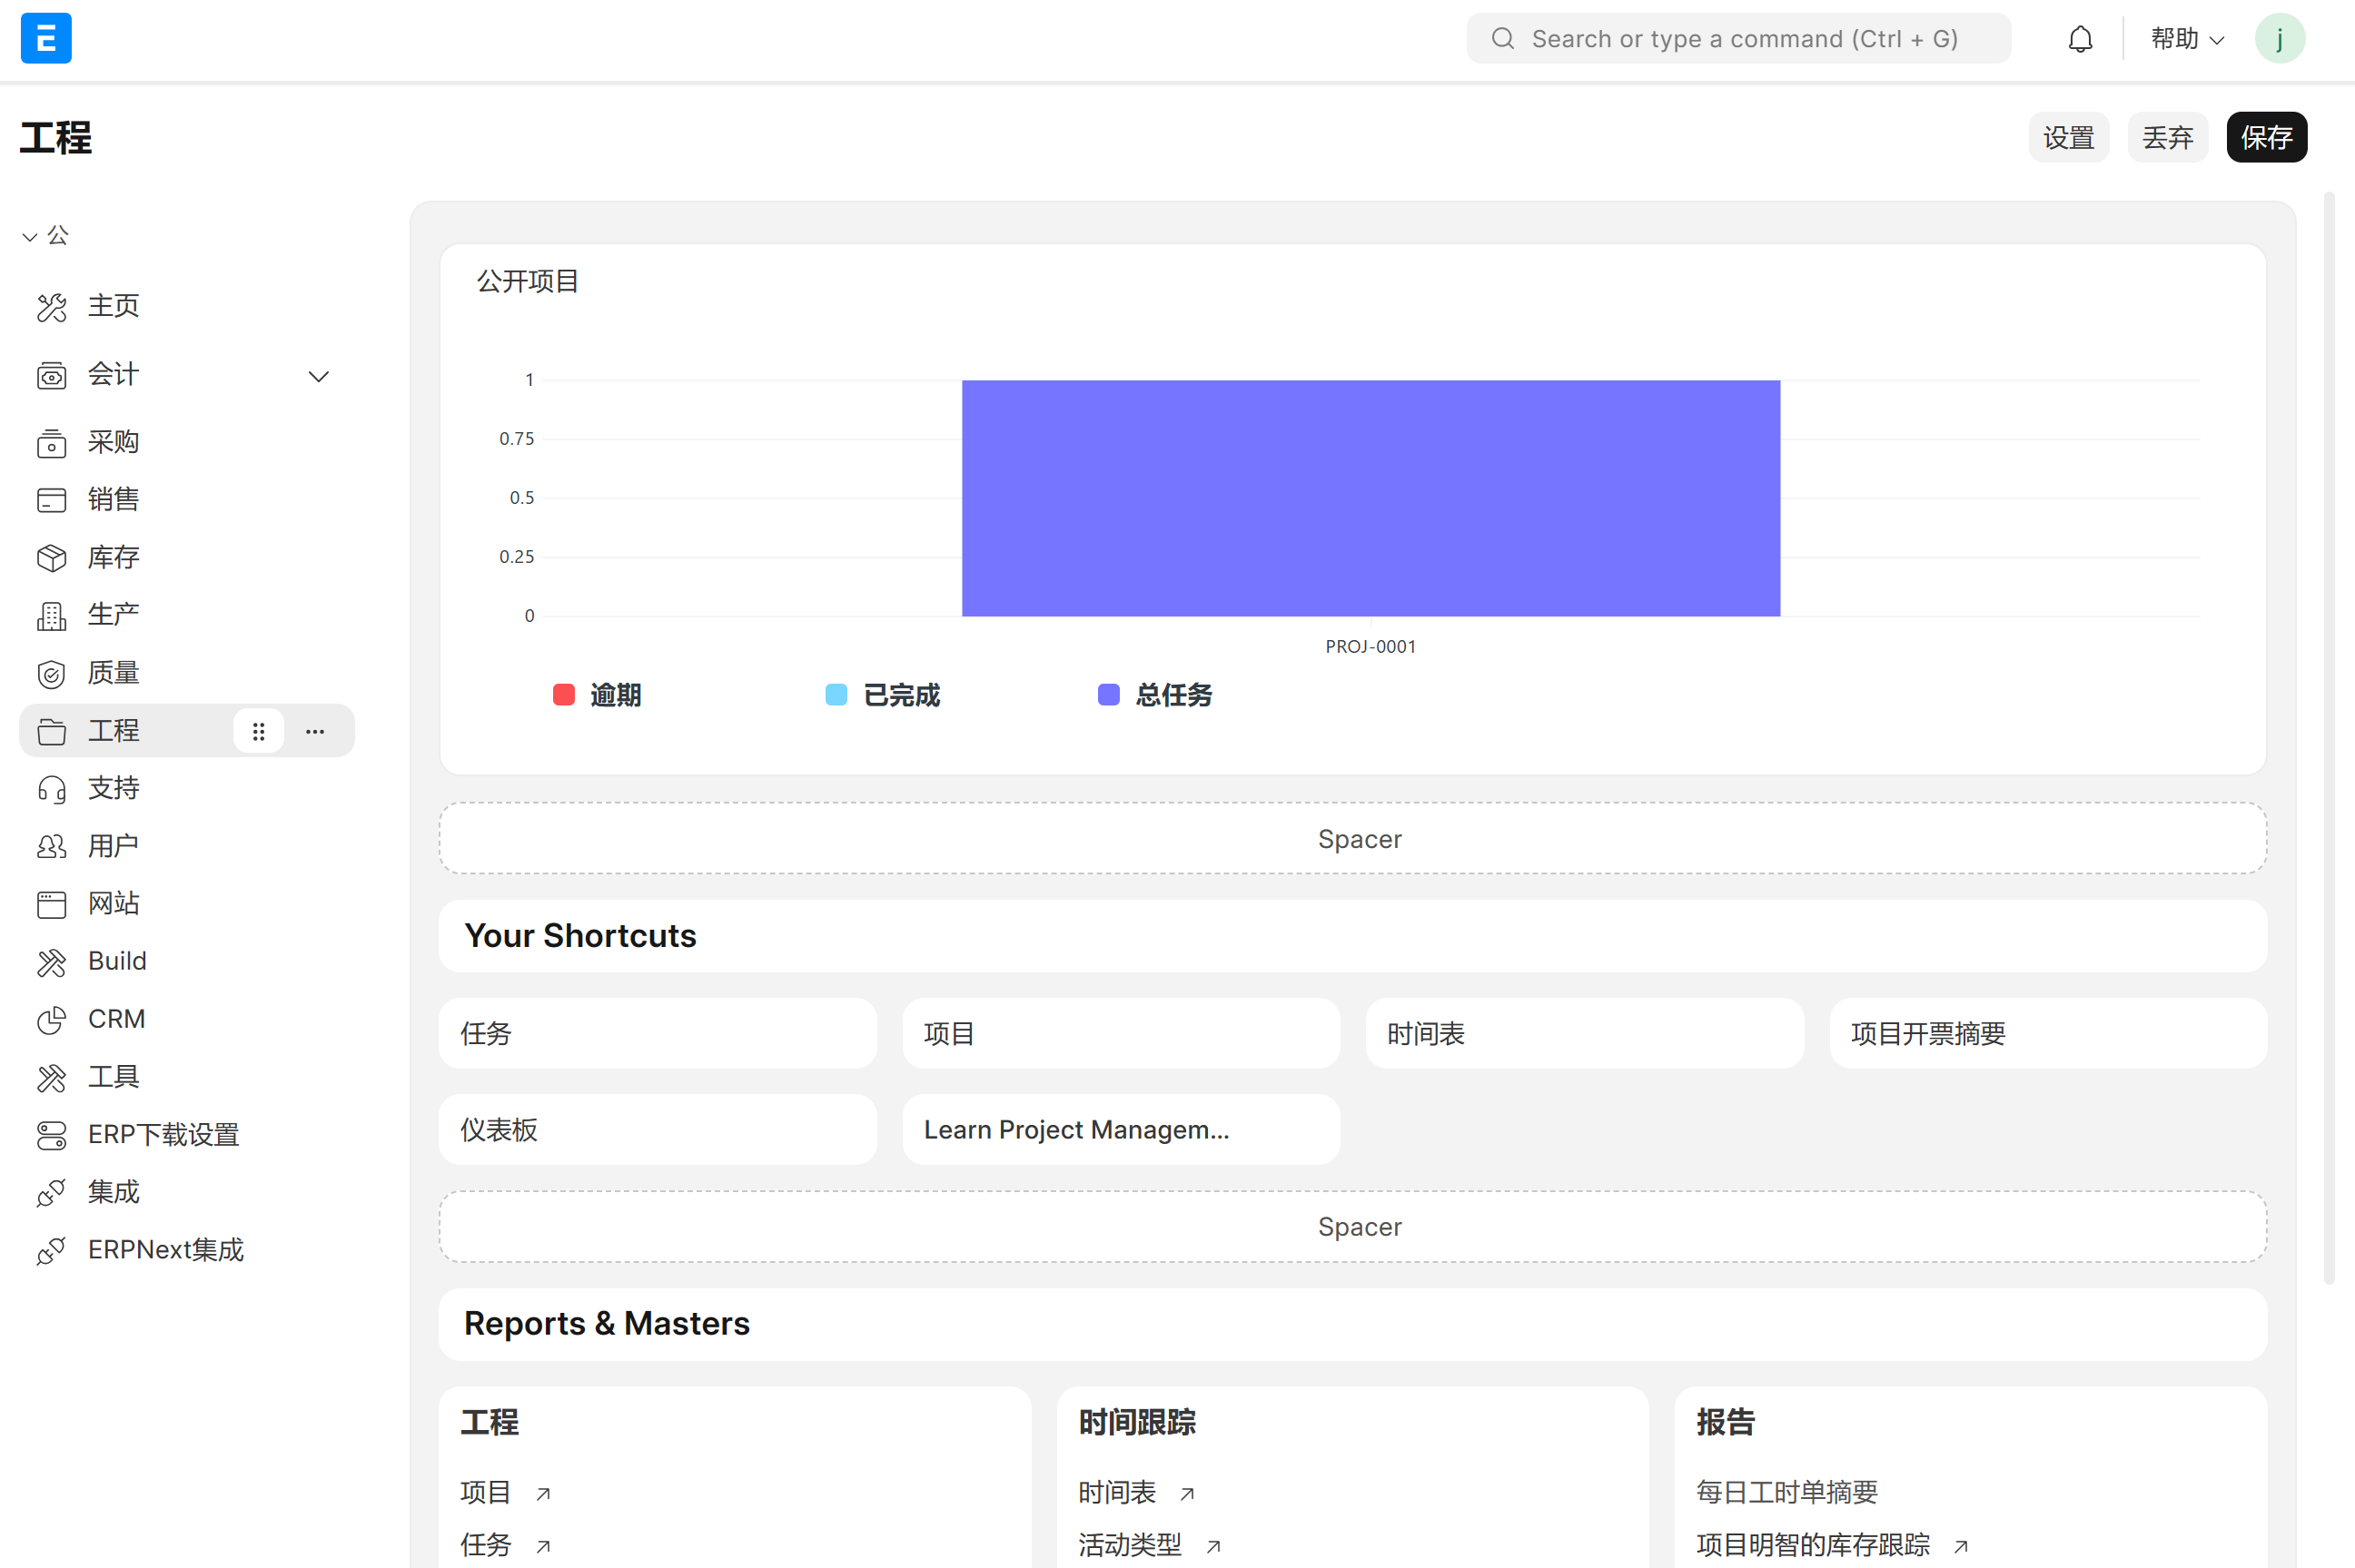Open the 工程 ellipsis options menu
Screen dimensions: 2355x1568
click(314, 731)
